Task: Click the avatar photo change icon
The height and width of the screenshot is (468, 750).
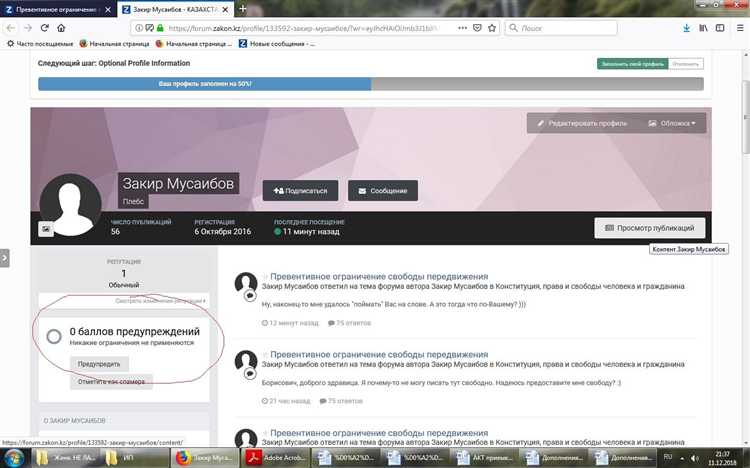Action: [x=45, y=229]
